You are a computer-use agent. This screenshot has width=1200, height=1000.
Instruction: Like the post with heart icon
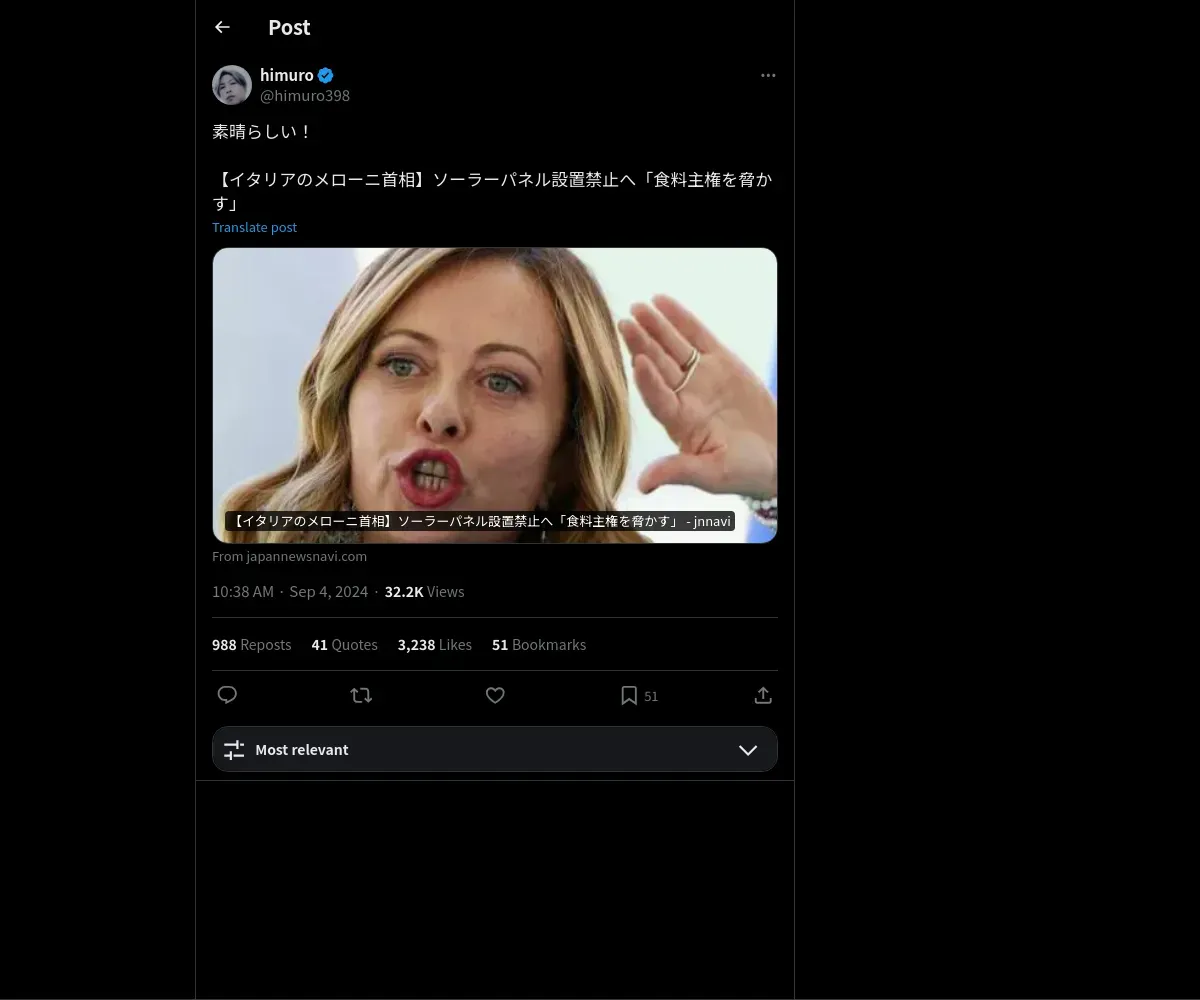pos(495,695)
